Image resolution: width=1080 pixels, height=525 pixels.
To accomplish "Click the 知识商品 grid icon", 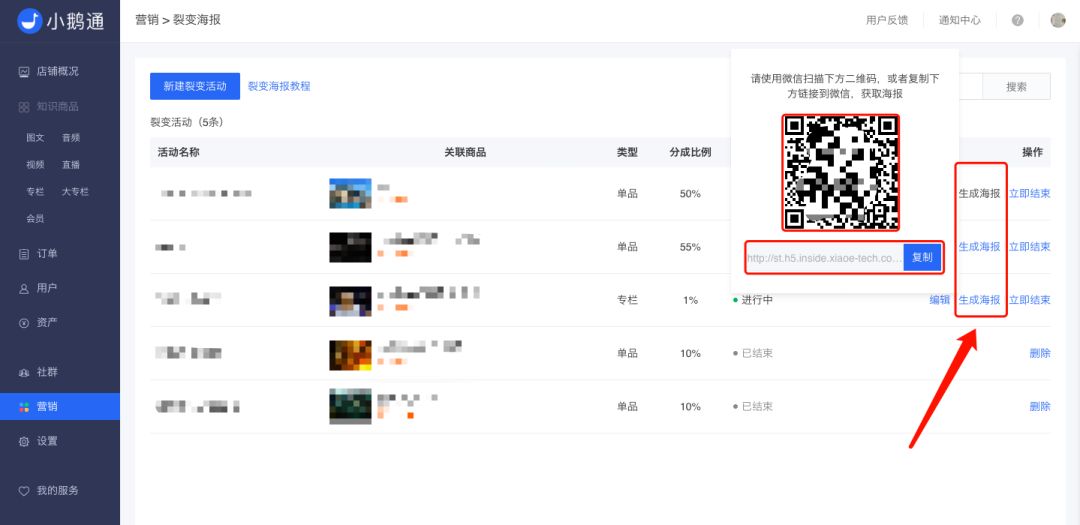I will click(24, 107).
